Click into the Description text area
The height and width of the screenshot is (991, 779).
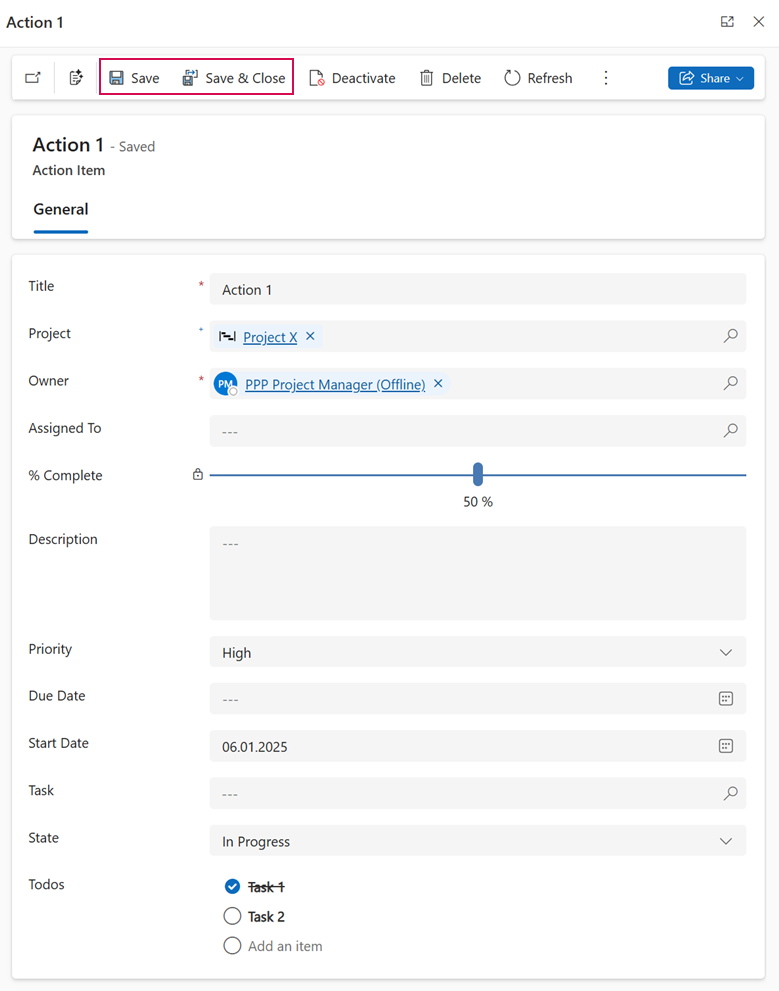477,573
